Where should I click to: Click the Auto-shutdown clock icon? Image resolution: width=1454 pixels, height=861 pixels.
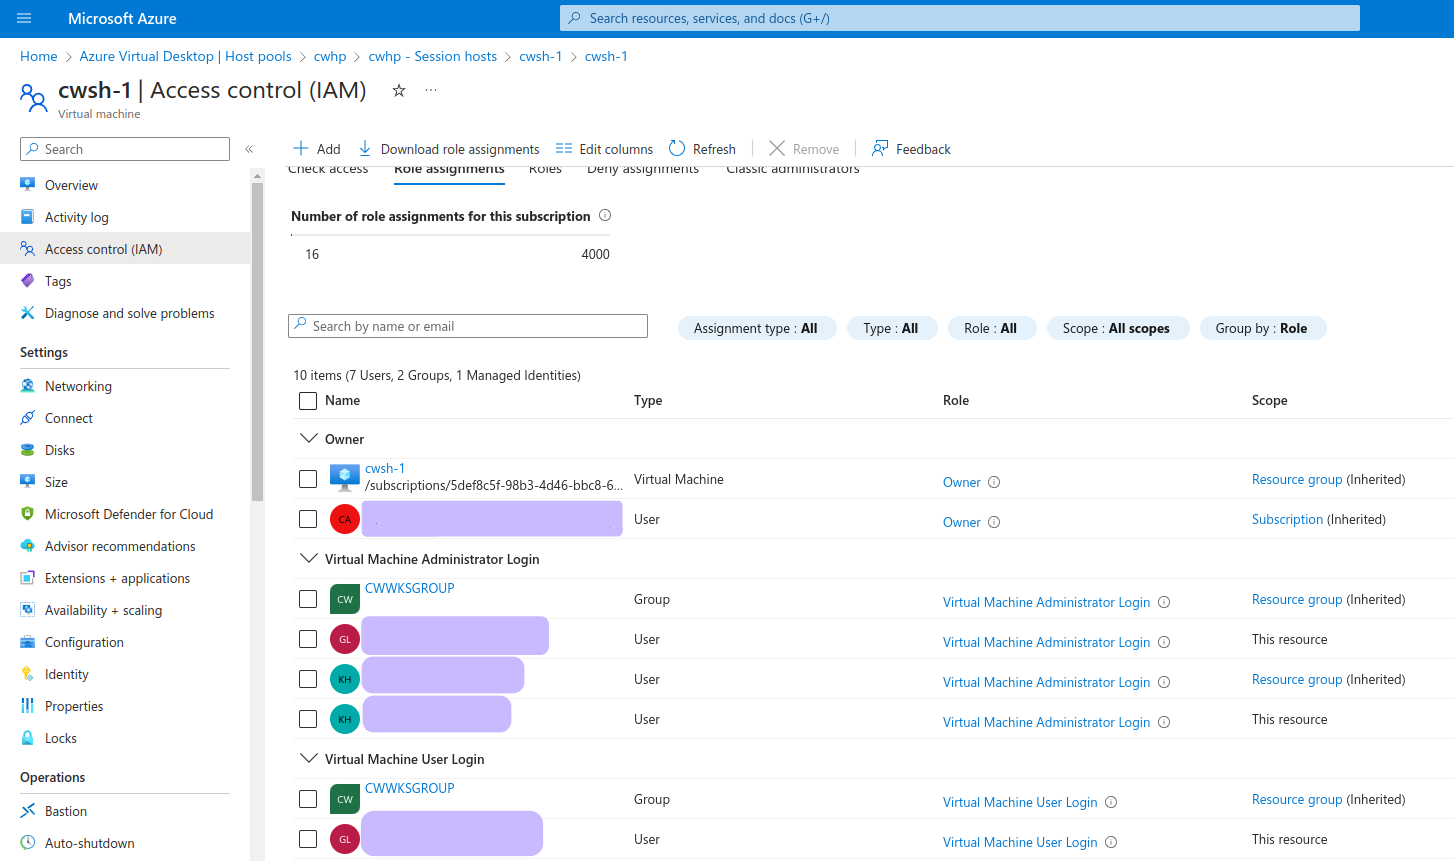tap(28, 843)
